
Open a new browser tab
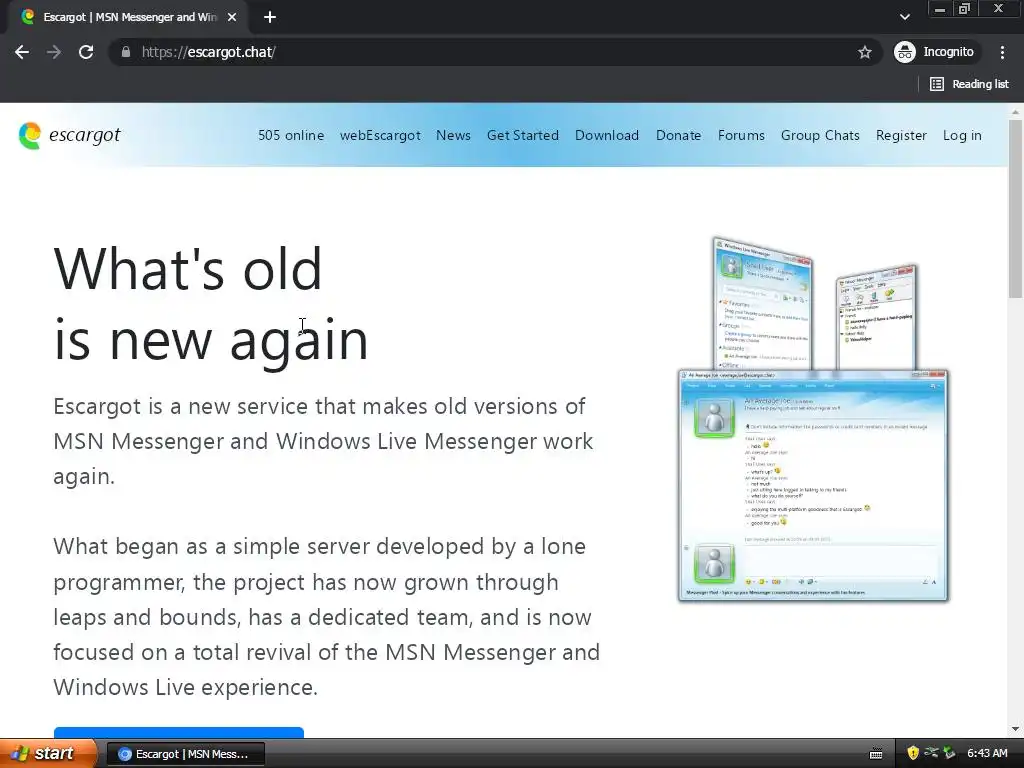pyautogui.click(x=270, y=17)
